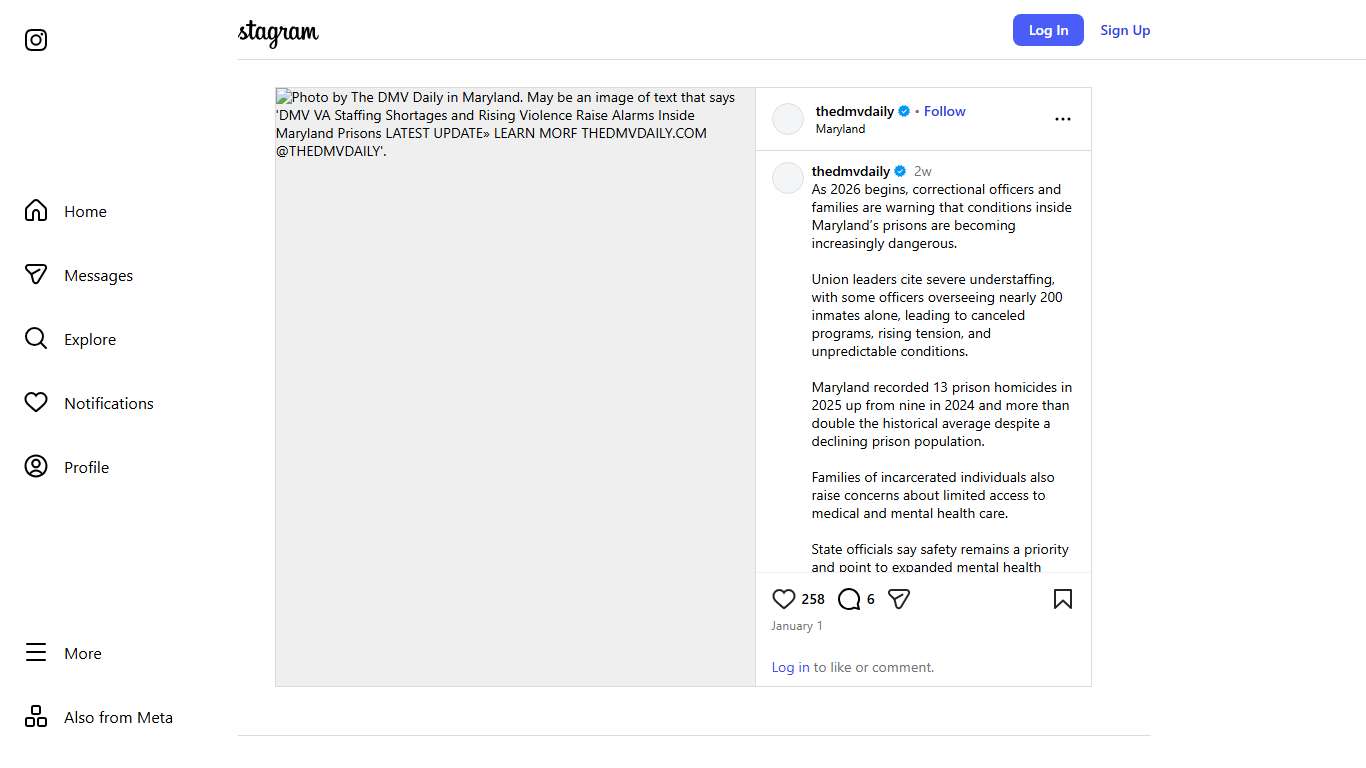Open post options three-dot menu
The width and height of the screenshot is (1366, 768).
(1063, 119)
